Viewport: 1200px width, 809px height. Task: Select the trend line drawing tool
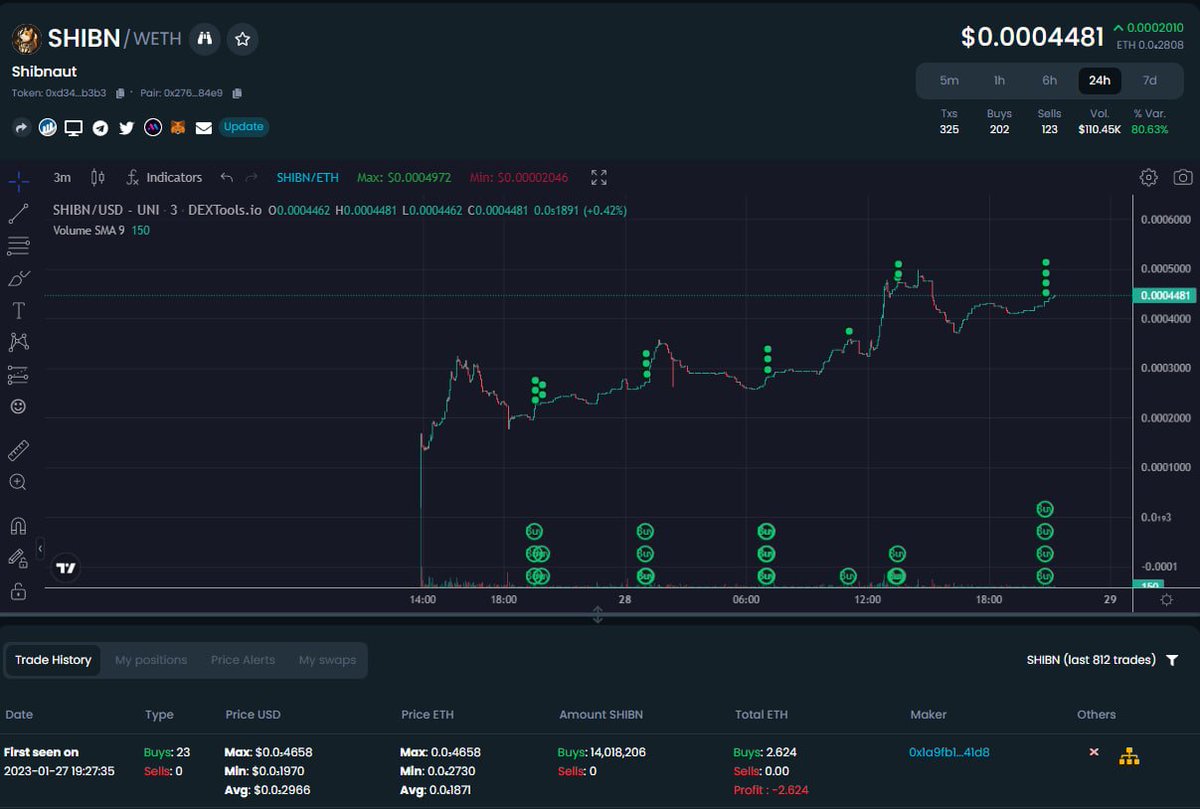click(18, 213)
